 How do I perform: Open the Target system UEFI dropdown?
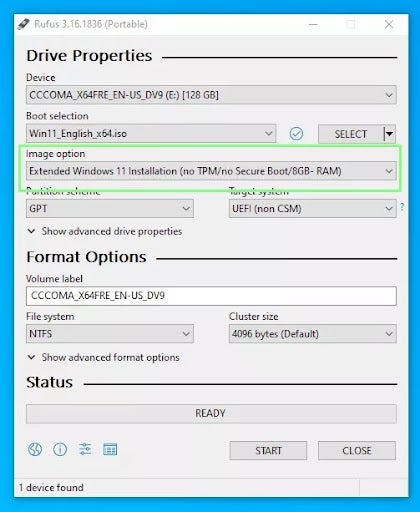[312, 209]
